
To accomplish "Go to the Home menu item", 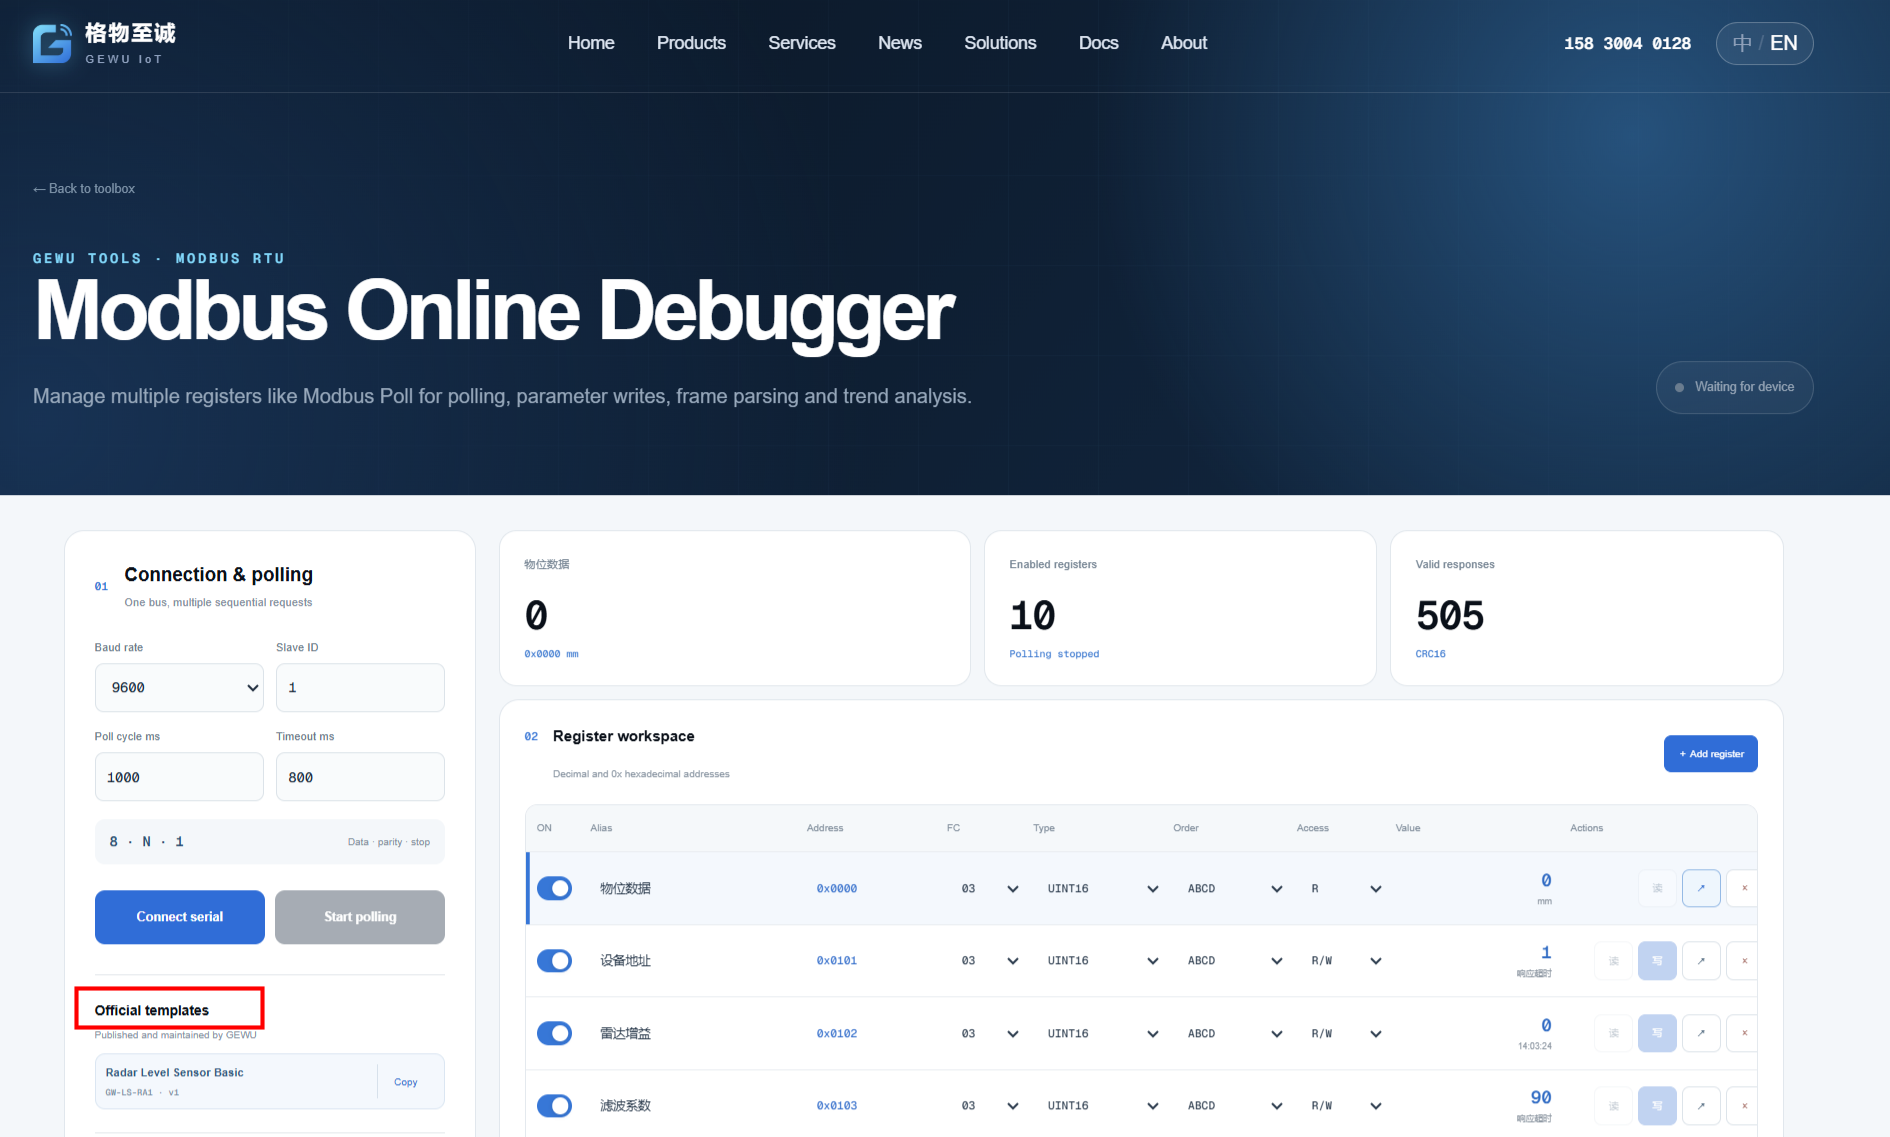I will point(591,43).
